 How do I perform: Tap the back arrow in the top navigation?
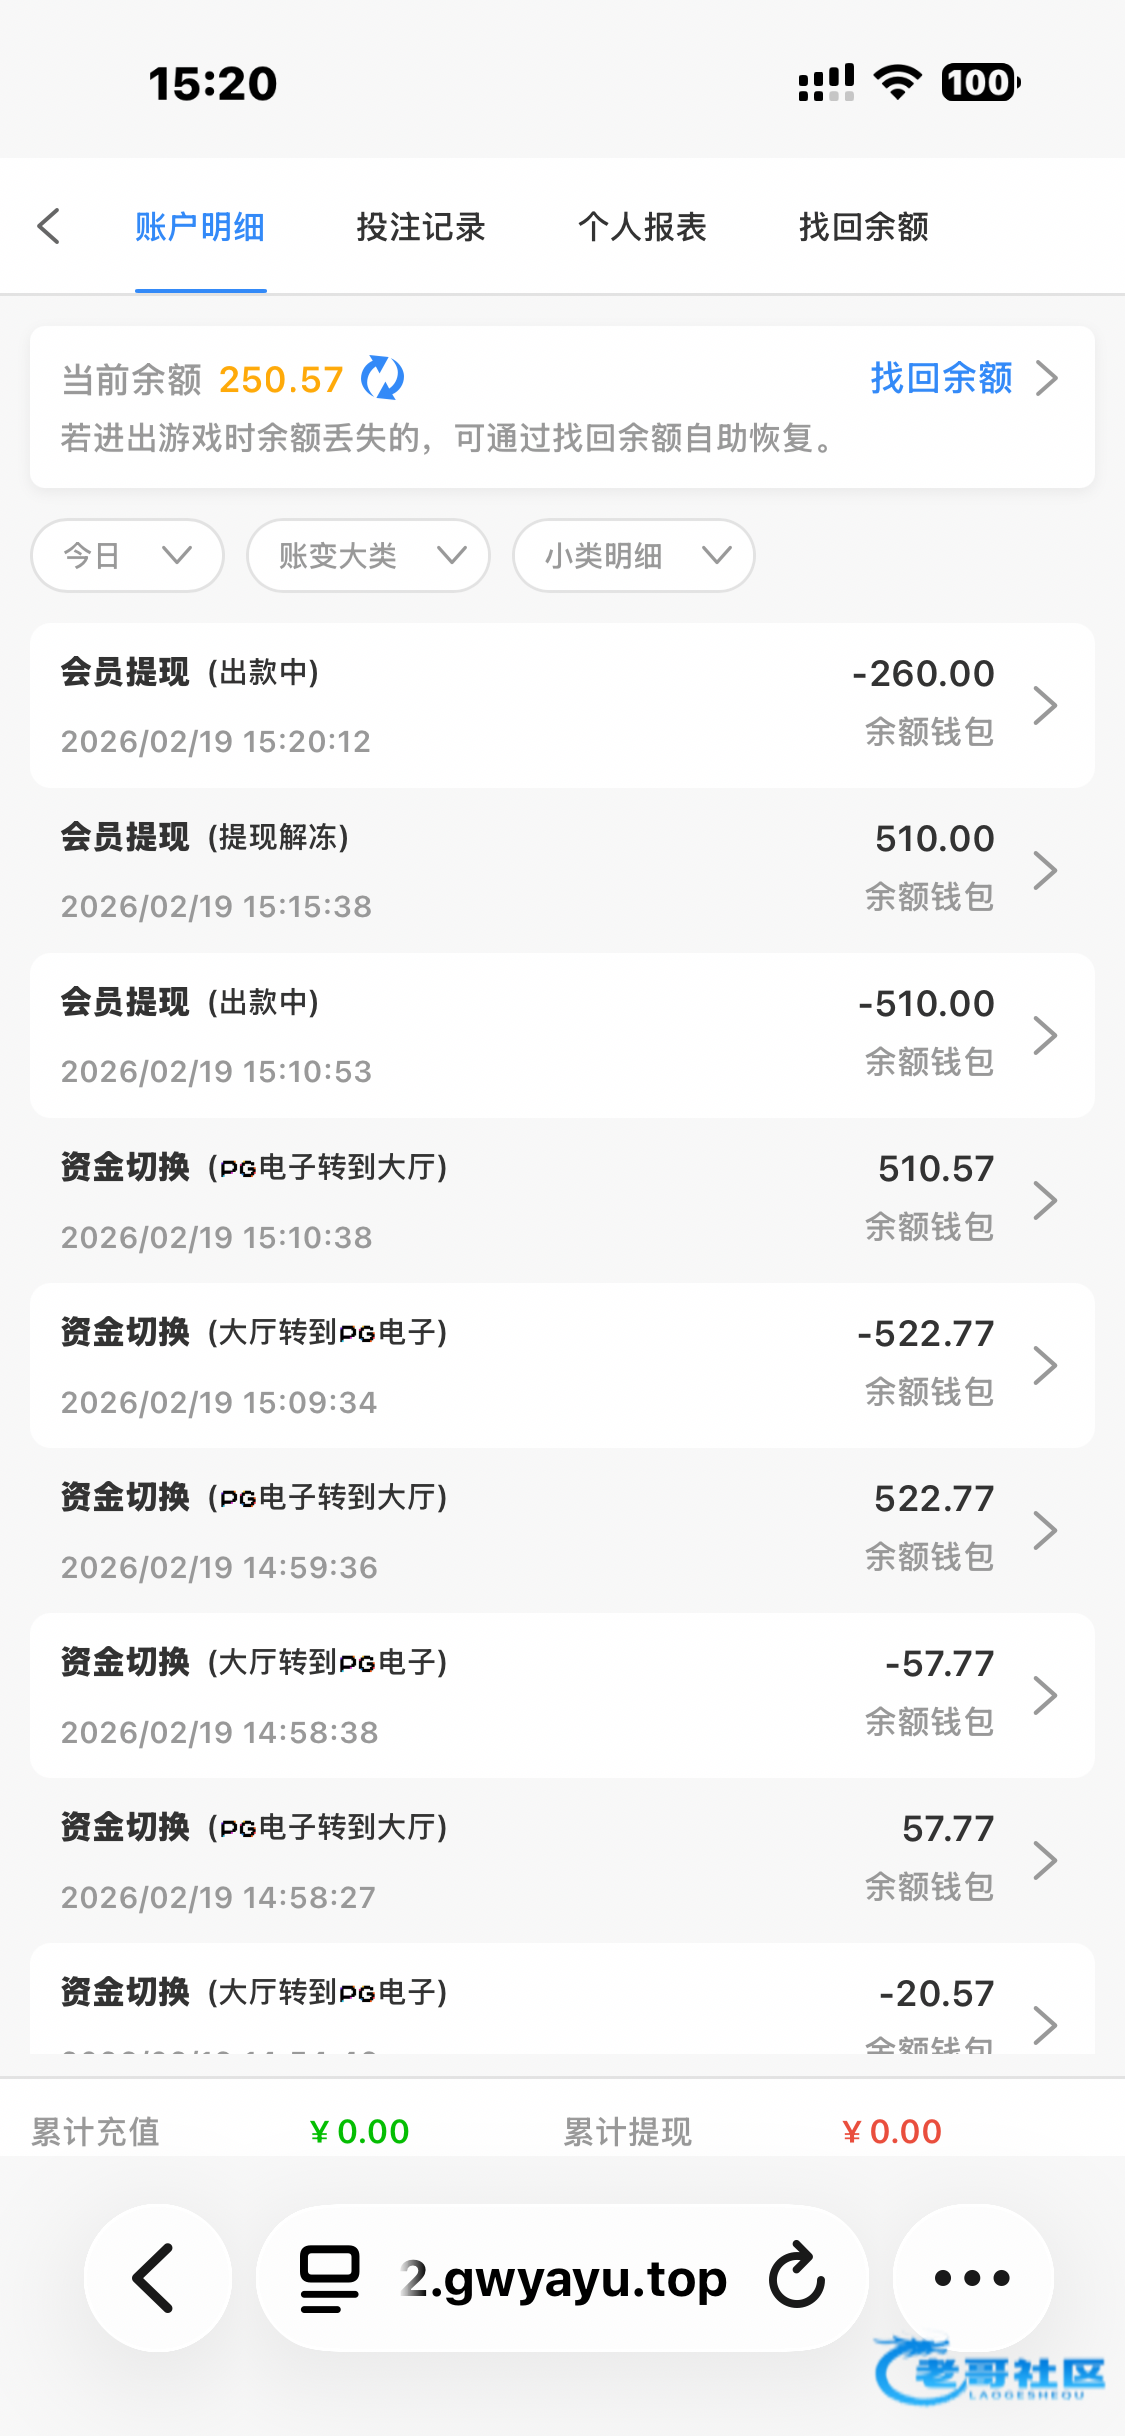49,226
